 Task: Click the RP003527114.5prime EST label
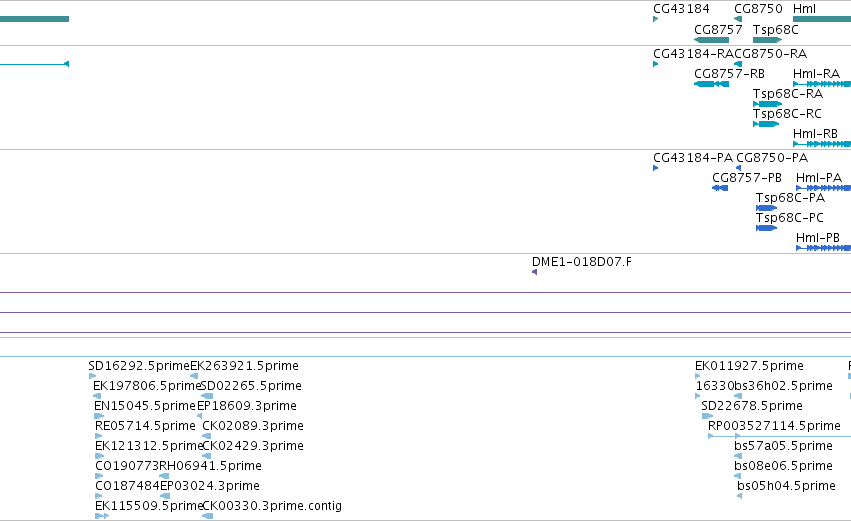[x=774, y=427]
